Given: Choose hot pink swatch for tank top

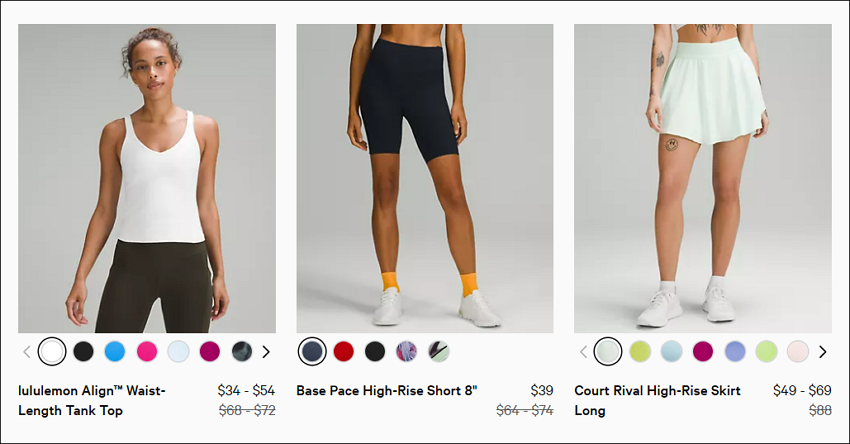Looking at the screenshot, I should pyautogui.click(x=147, y=351).
